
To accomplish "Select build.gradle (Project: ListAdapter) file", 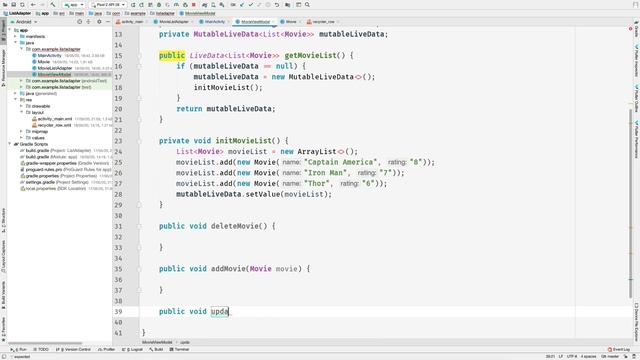I will point(55,151).
